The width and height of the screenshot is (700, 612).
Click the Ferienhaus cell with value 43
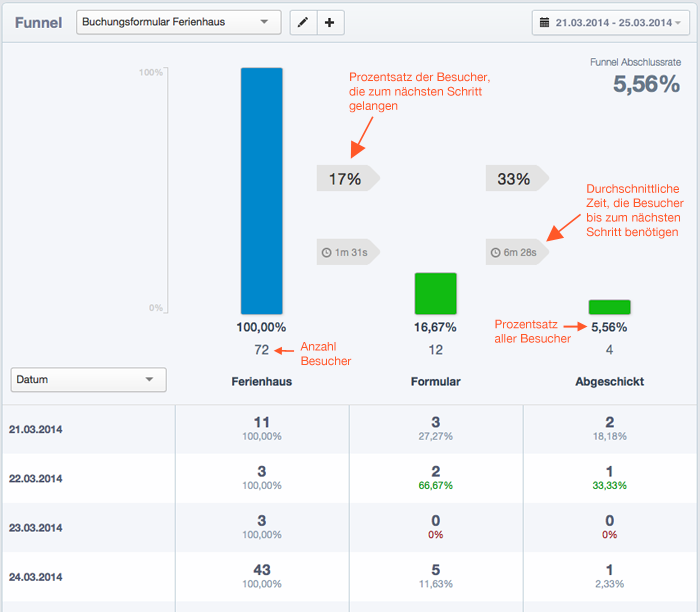coord(262,576)
